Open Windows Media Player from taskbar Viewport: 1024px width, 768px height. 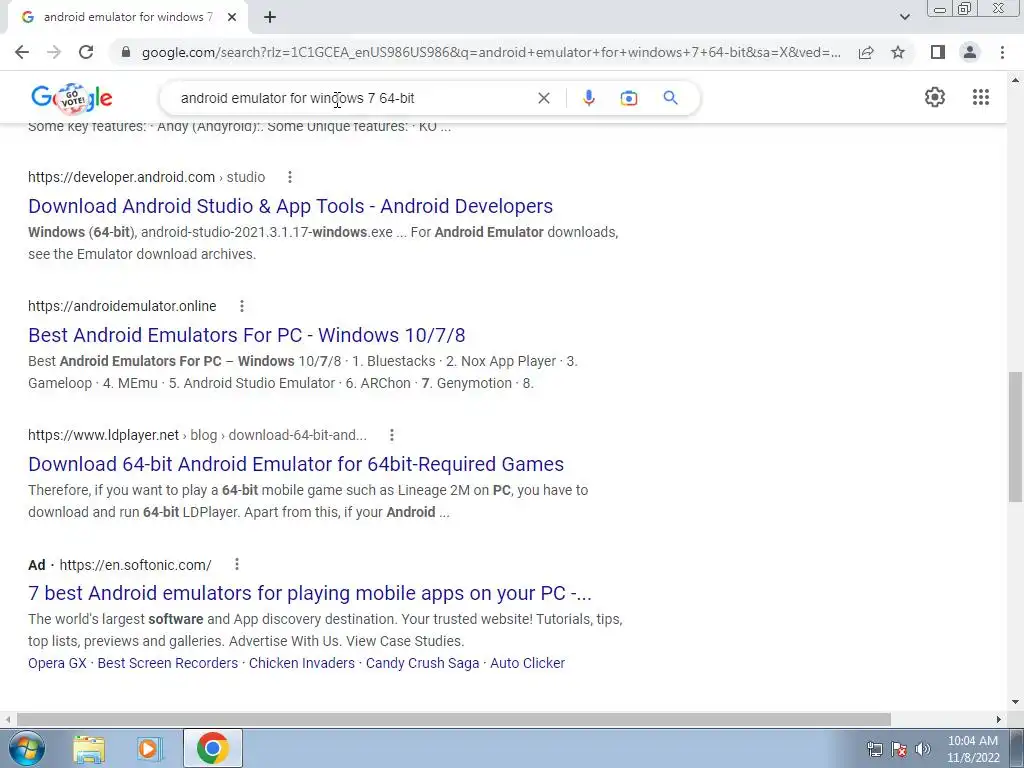coord(150,748)
